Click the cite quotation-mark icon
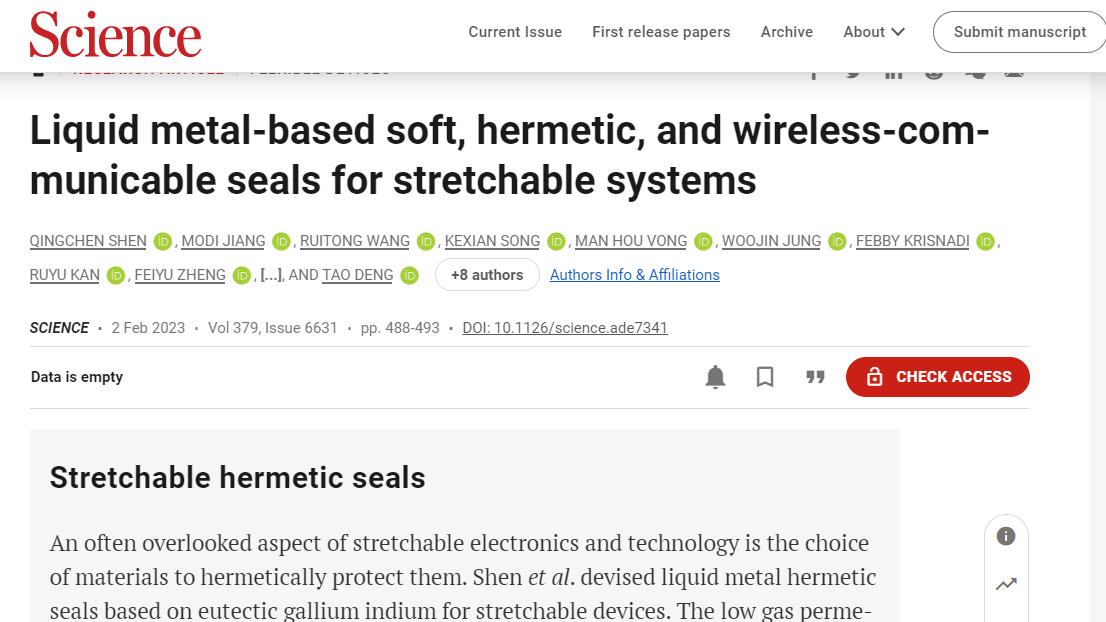Screen dimensions: 1106x622 pos(816,377)
